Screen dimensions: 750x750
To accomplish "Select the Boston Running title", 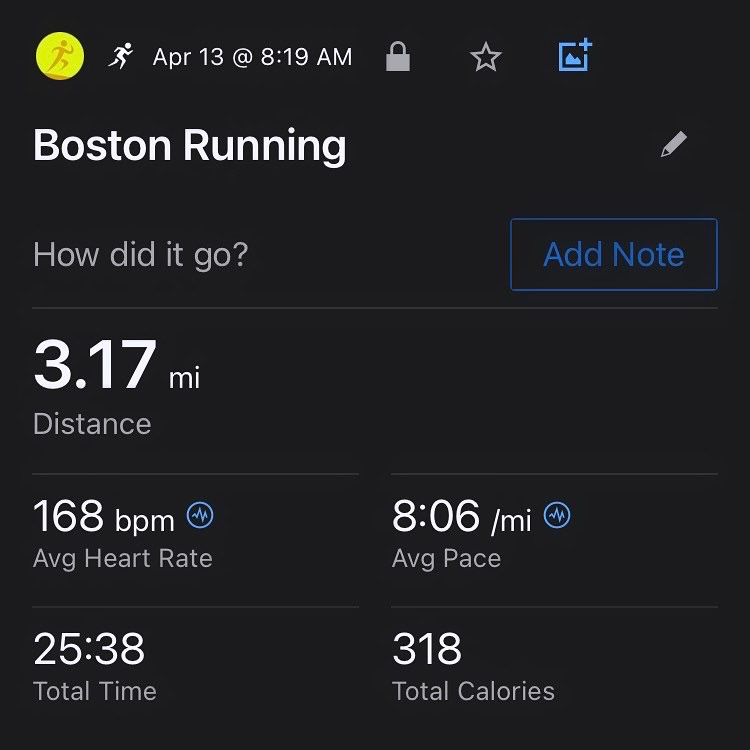I will click(x=190, y=146).
